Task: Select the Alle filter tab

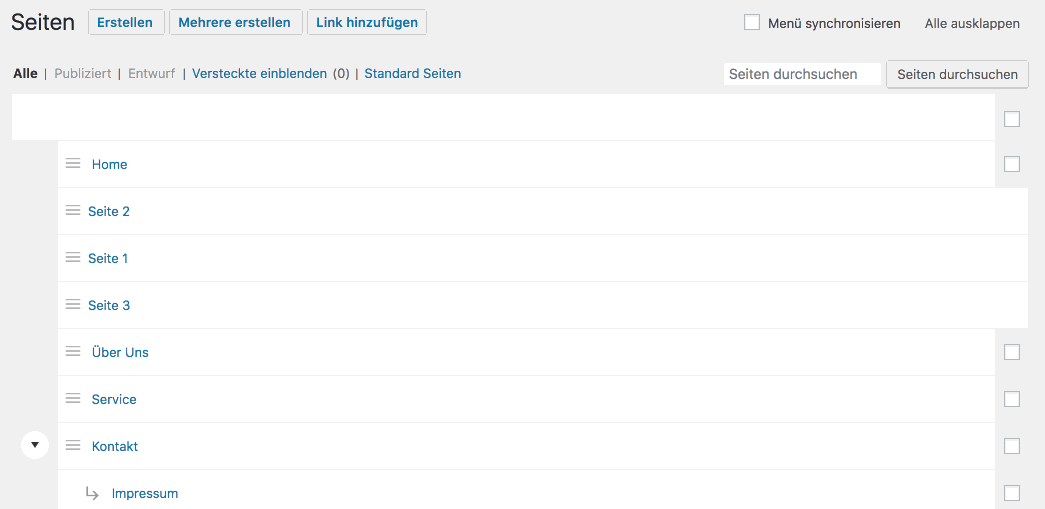Action: pyautogui.click(x=25, y=73)
